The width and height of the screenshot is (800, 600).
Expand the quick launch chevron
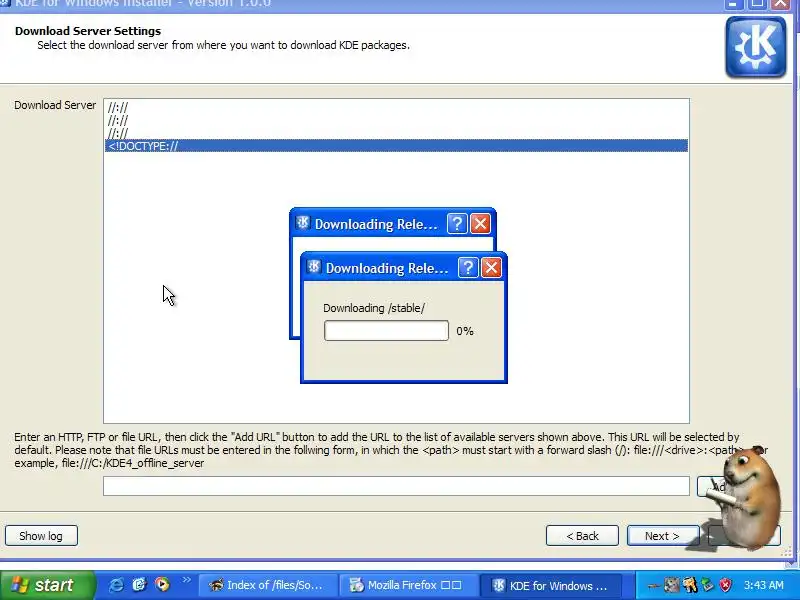coord(186,580)
